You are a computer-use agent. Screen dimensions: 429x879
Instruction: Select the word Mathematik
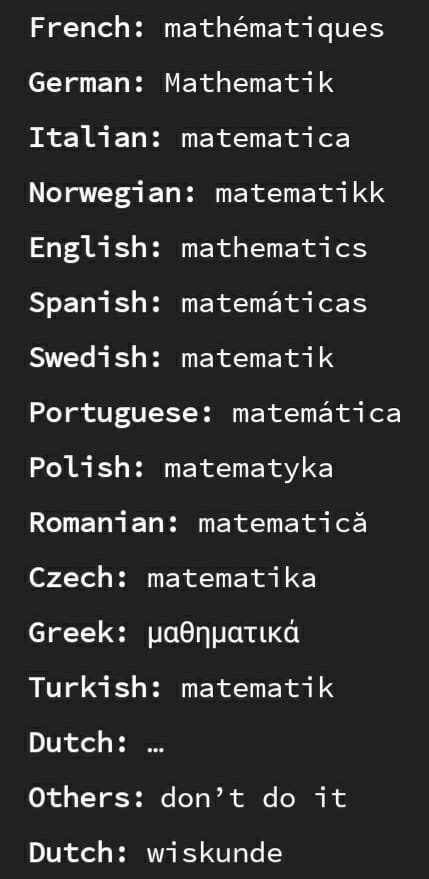click(249, 83)
